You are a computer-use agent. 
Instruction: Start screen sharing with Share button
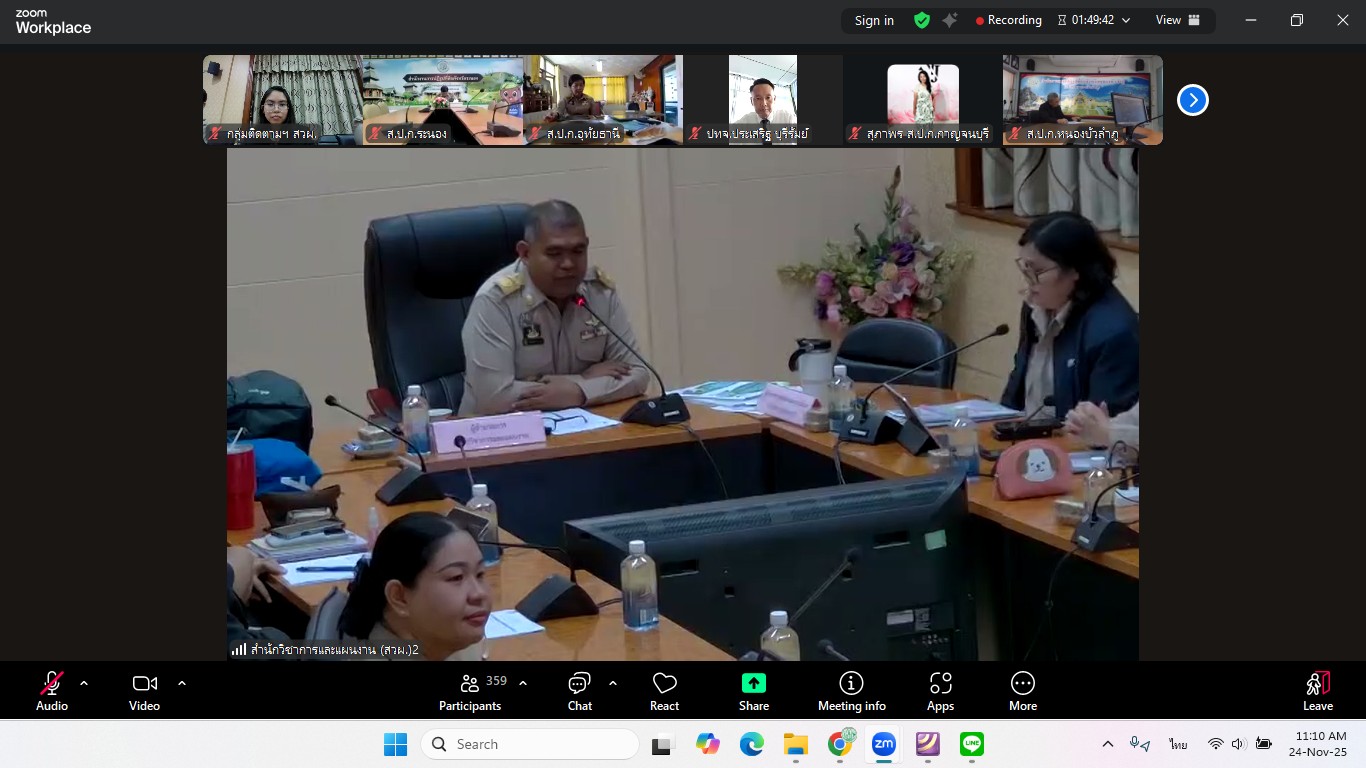[754, 690]
